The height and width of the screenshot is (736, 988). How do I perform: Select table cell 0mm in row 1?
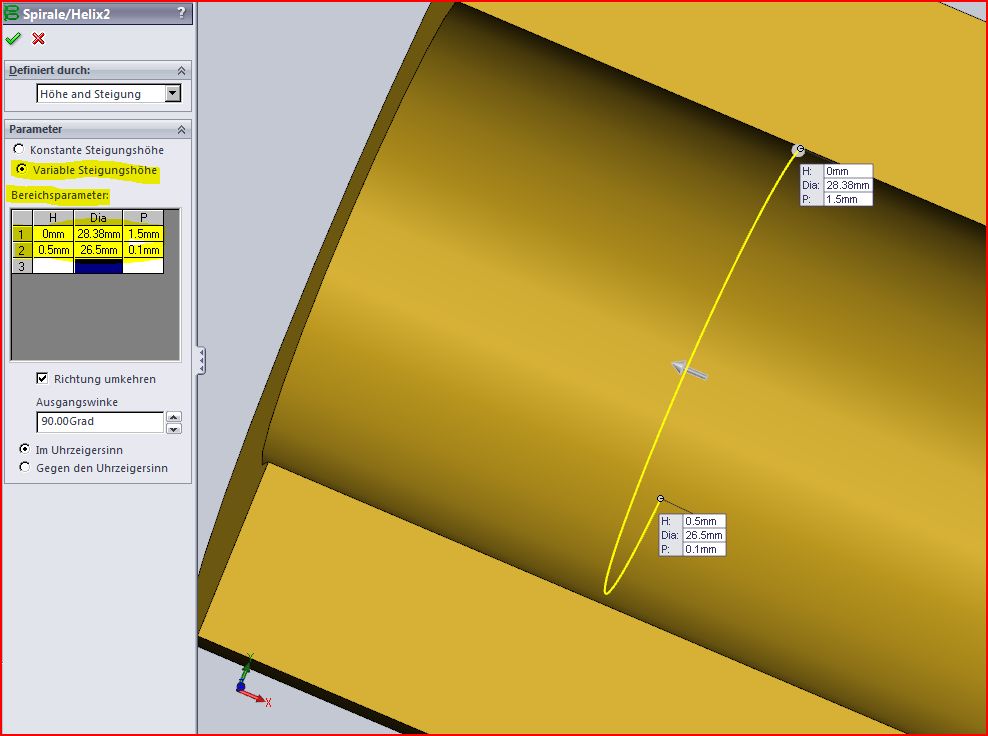point(53,234)
